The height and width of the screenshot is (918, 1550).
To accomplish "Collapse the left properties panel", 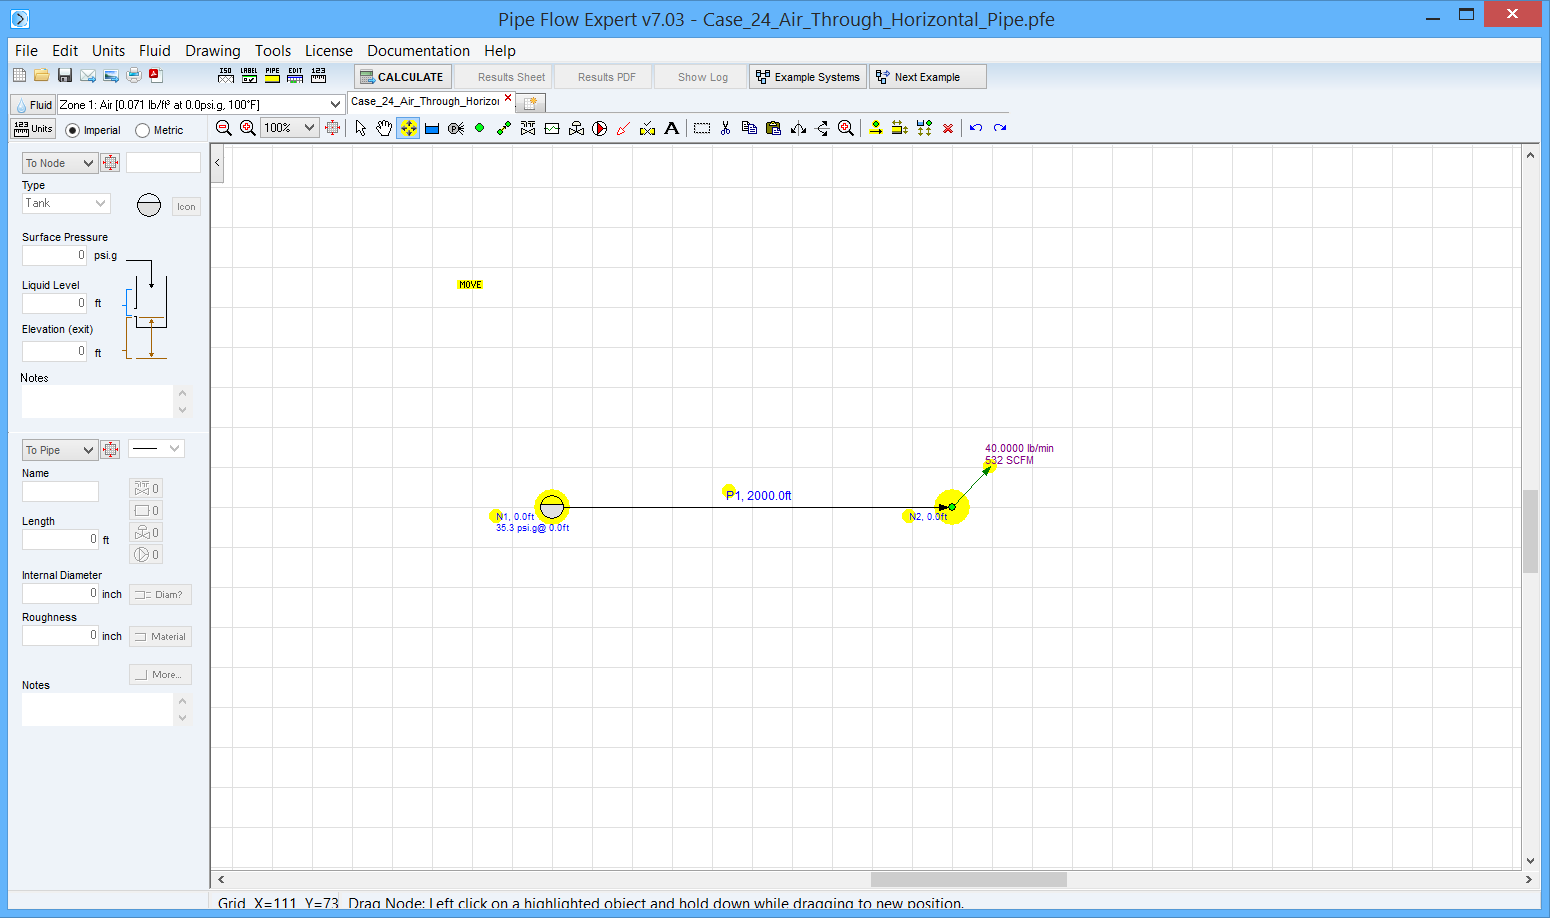I will (x=217, y=163).
